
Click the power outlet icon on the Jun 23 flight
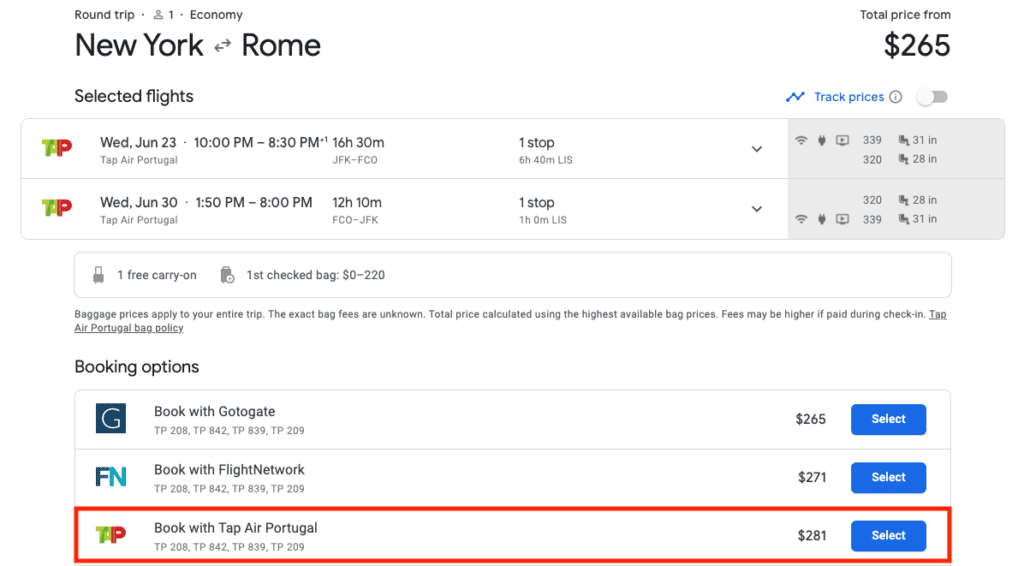pos(822,140)
